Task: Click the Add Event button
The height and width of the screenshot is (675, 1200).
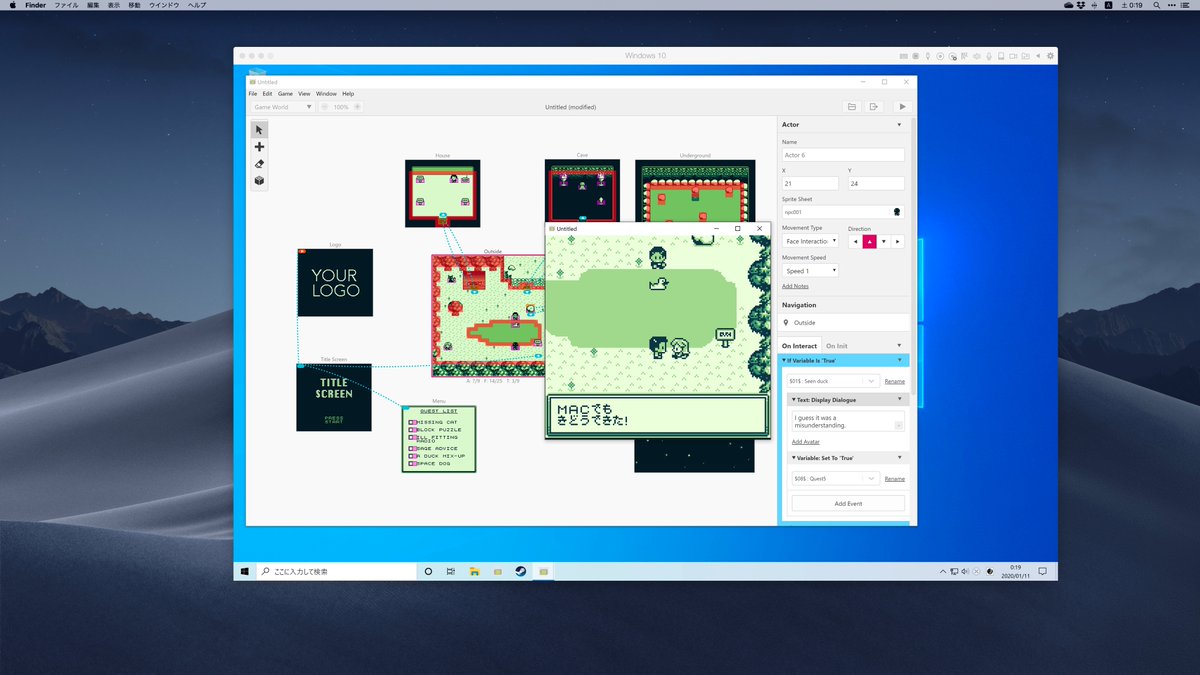Action: click(848, 504)
